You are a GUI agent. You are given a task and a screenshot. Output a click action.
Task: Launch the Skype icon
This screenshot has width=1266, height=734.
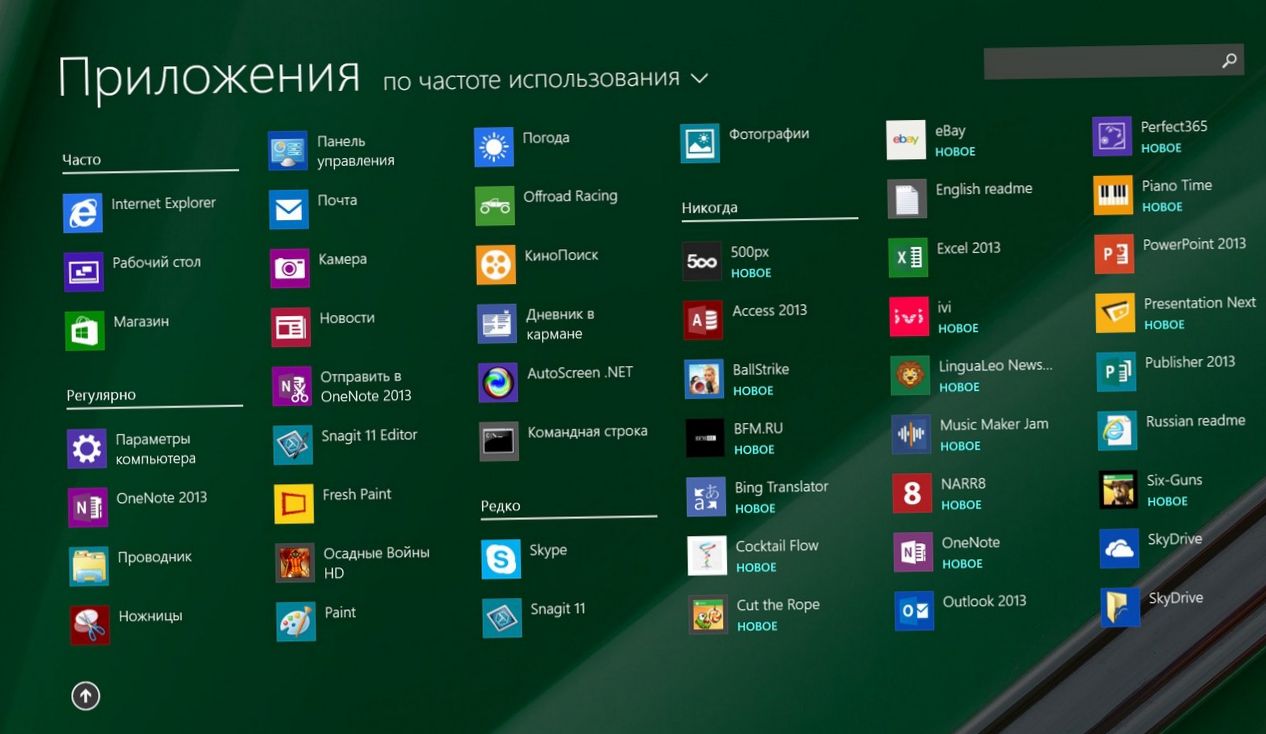pos(501,559)
